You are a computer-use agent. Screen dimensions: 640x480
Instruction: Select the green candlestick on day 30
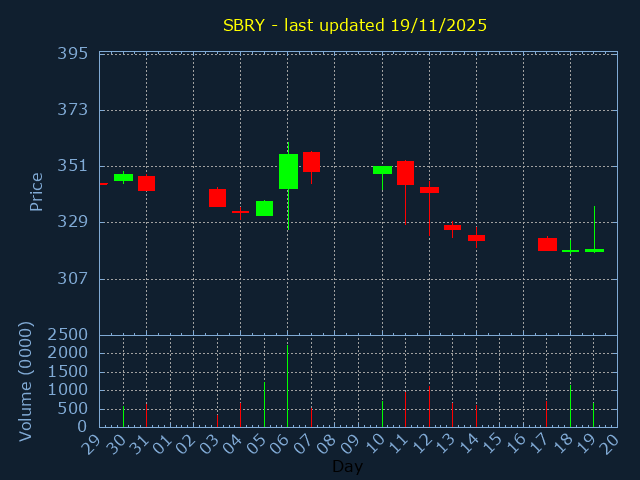(123, 177)
